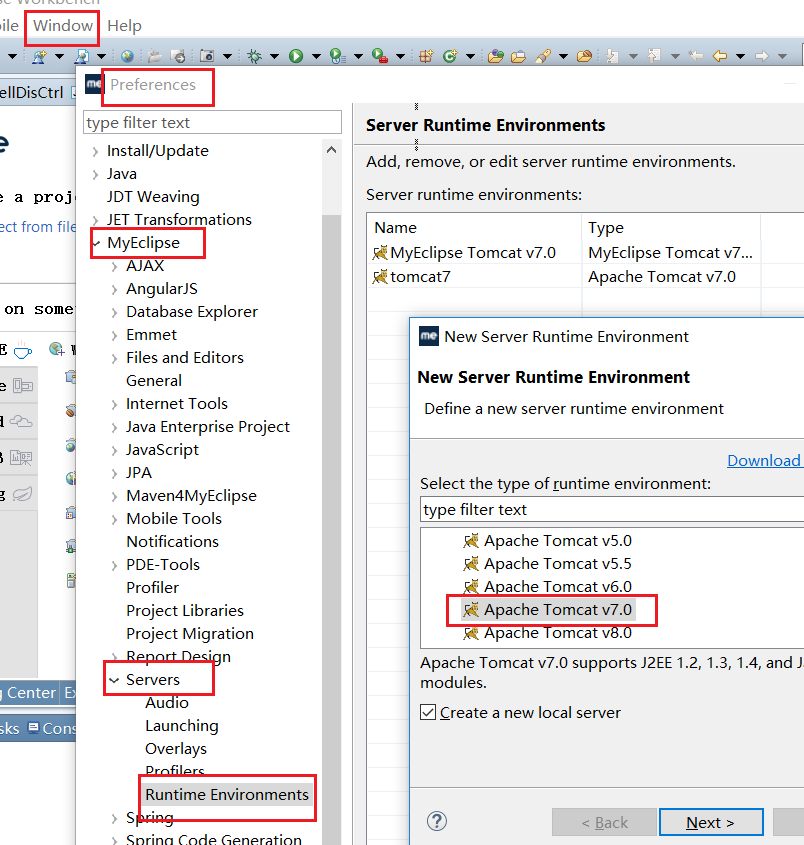Image resolution: width=804 pixels, height=845 pixels.
Task: Click the disabled Back button
Action: pyautogui.click(x=604, y=822)
